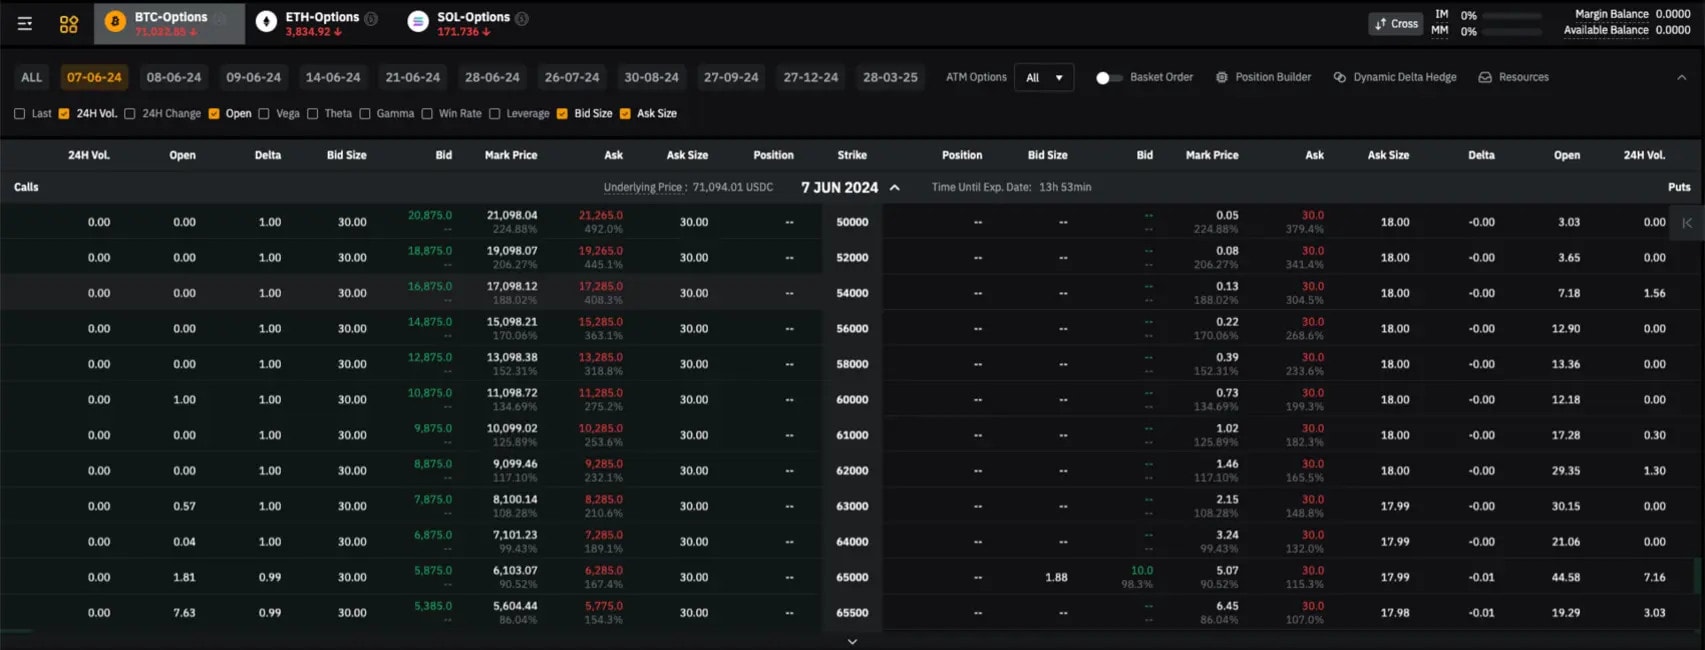Open the ATM Options All dropdown
Screen dimensions: 1705x650
point(1044,77)
